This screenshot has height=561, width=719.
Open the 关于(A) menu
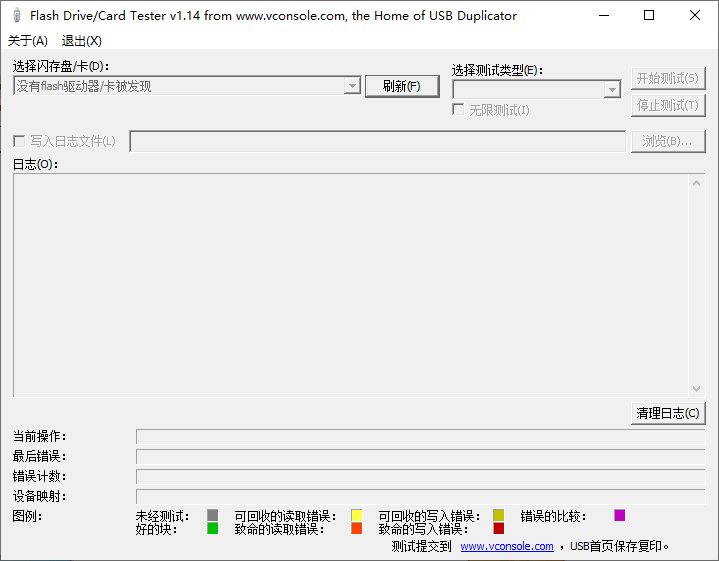28,41
